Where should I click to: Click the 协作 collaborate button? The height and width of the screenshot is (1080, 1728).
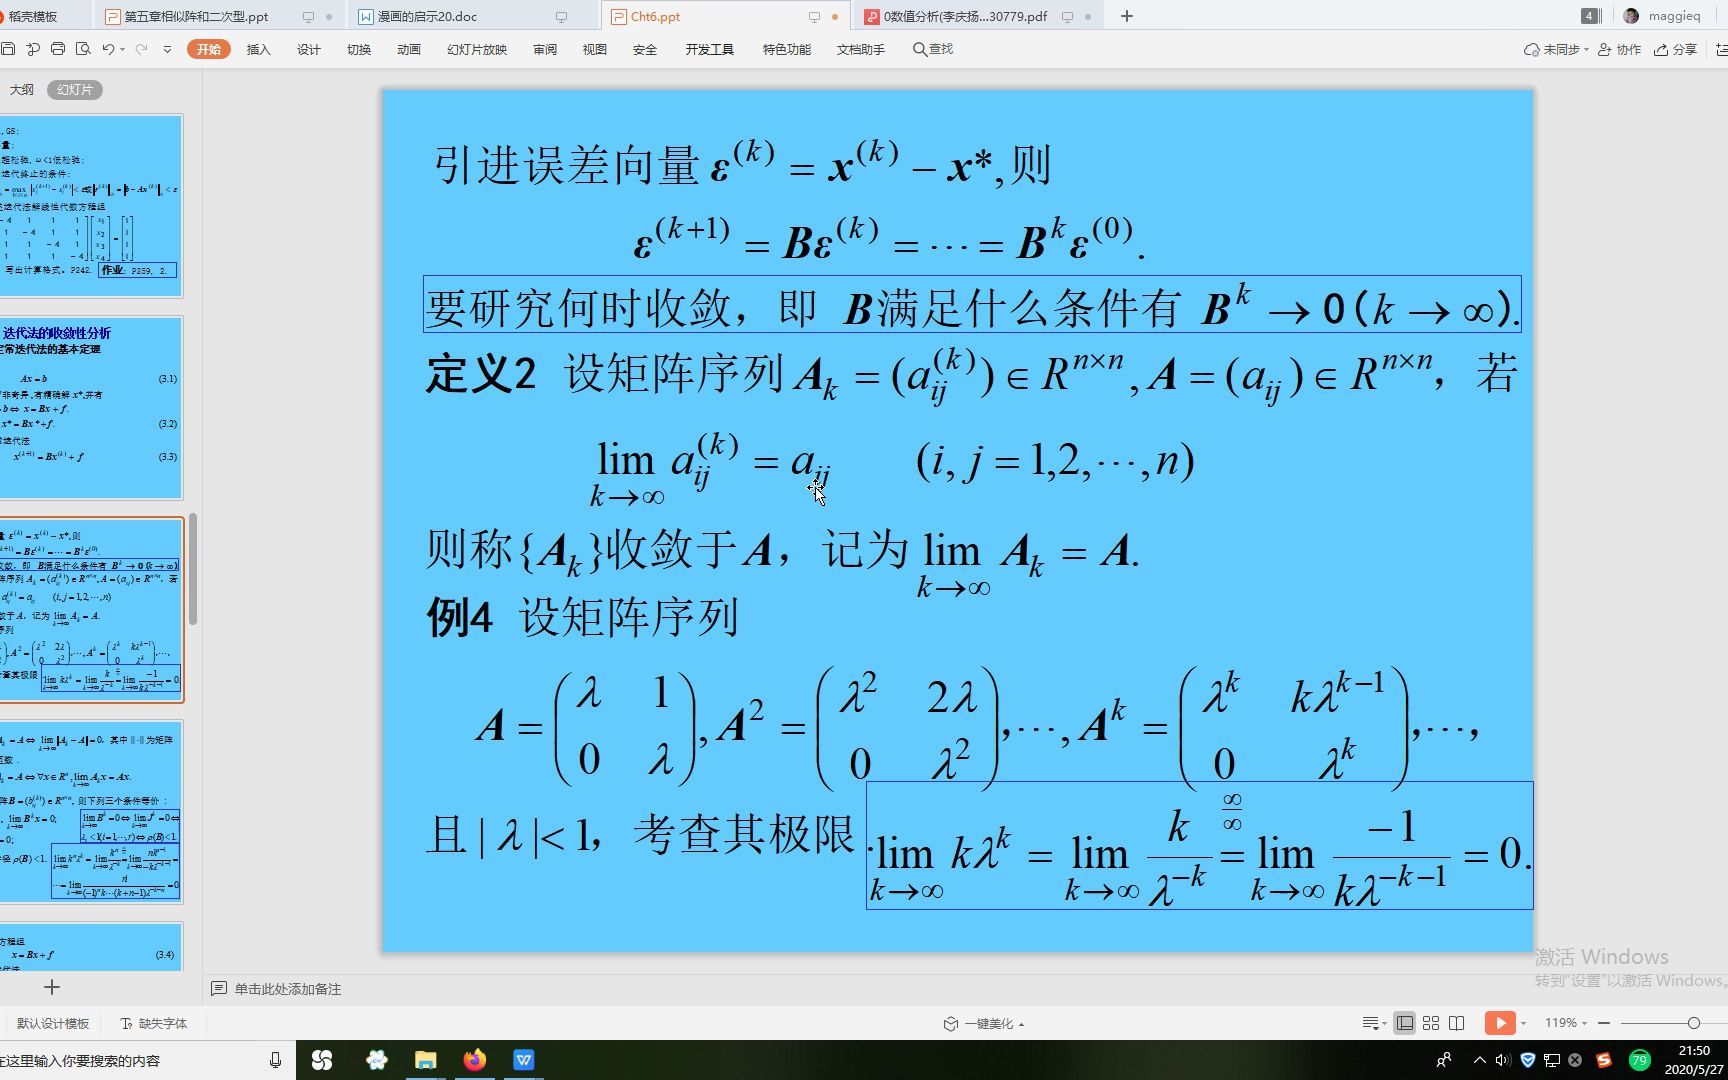1620,49
